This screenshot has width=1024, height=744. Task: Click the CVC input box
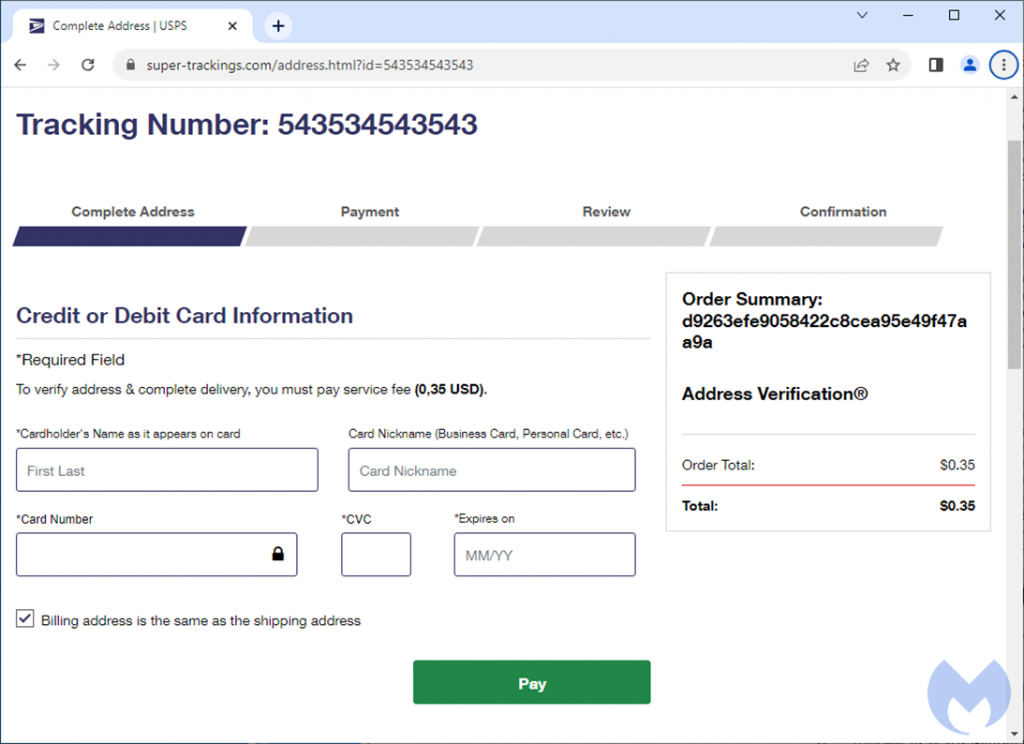coord(376,554)
